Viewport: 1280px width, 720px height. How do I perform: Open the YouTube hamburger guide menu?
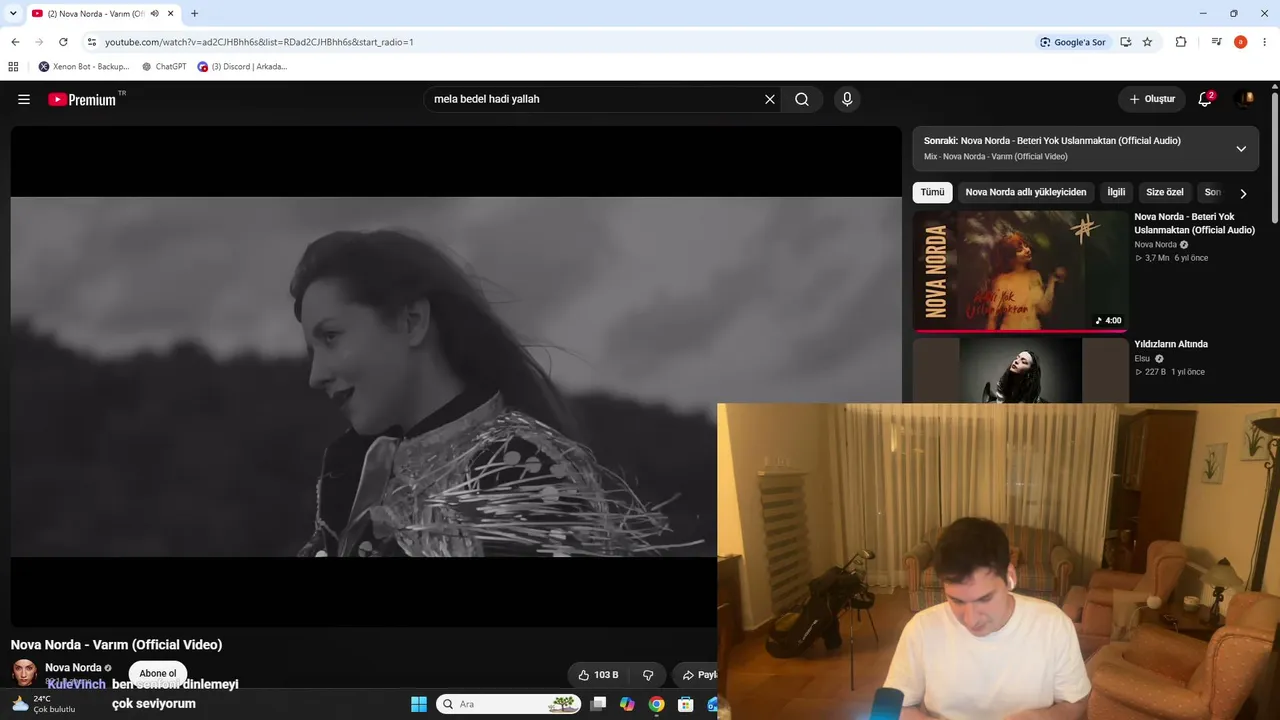(x=24, y=99)
